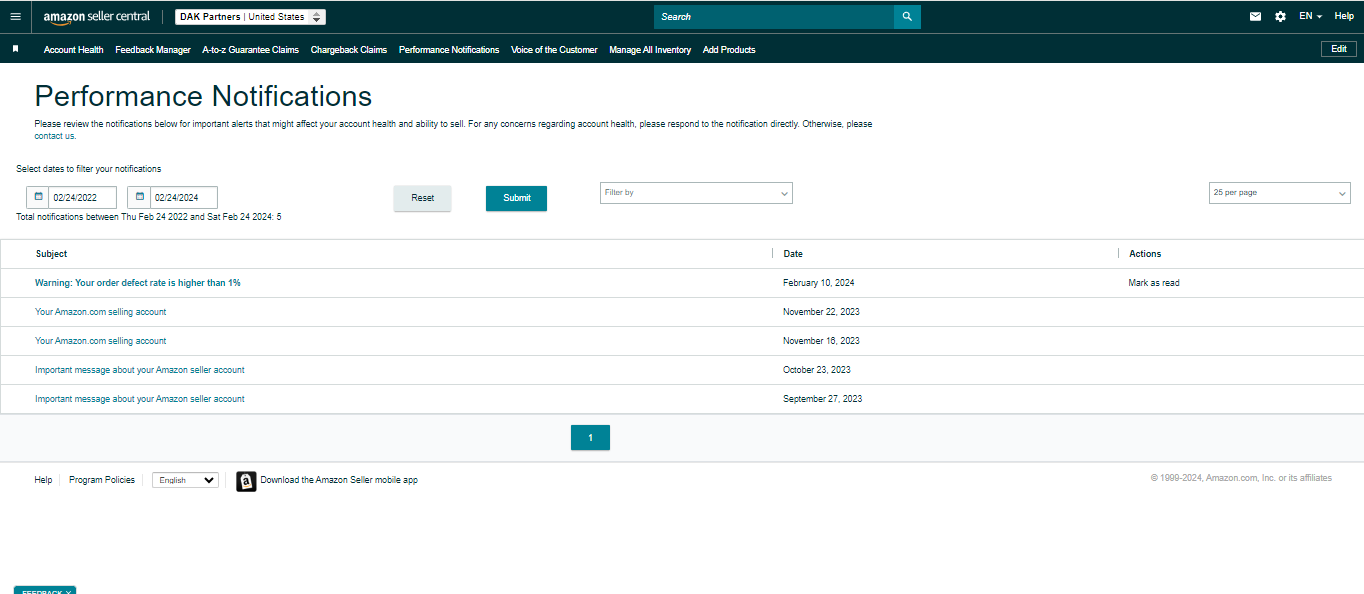The image size is (1364, 594).
Task: Click Download the Amazon Seller mobile app
Action: 339,480
